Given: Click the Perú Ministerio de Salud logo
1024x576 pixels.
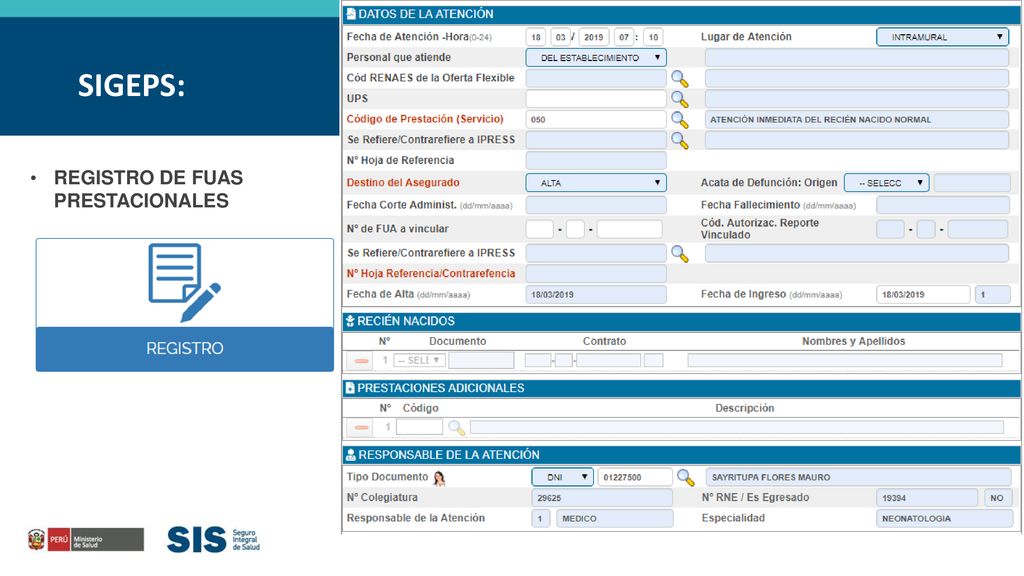Looking at the screenshot, I should click(86, 539).
